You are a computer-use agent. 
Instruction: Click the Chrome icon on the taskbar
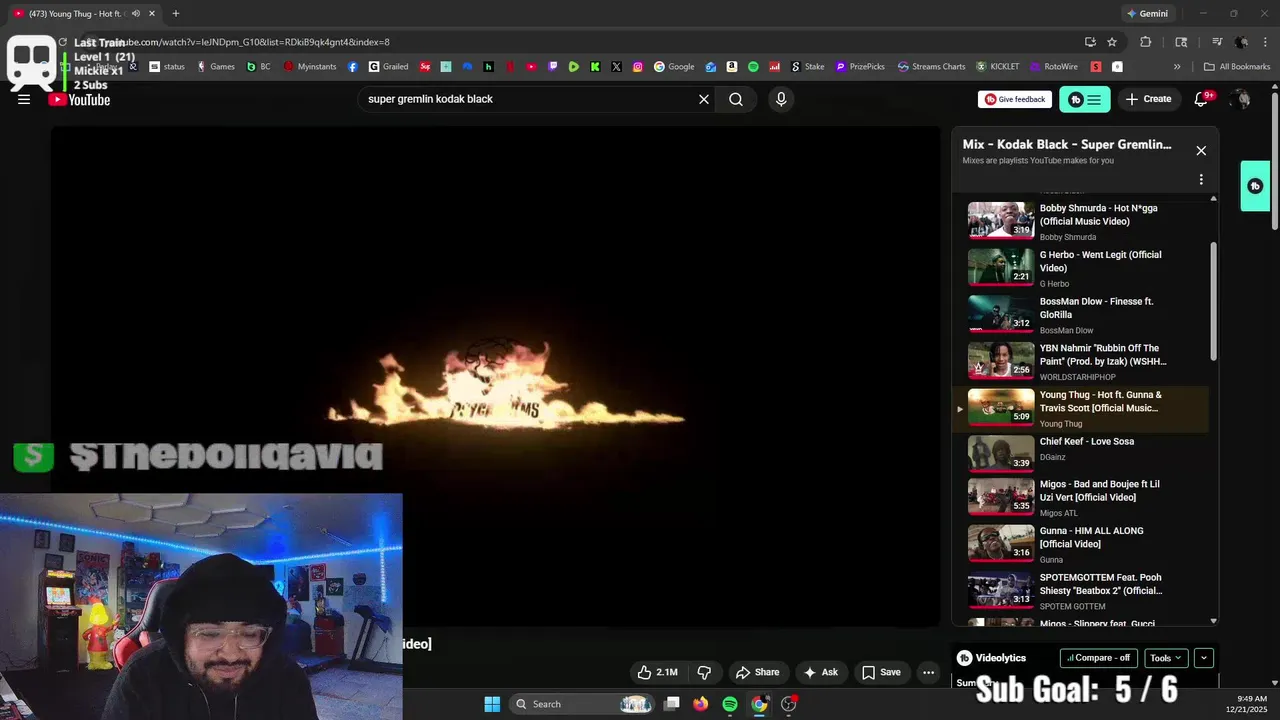tap(759, 704)
